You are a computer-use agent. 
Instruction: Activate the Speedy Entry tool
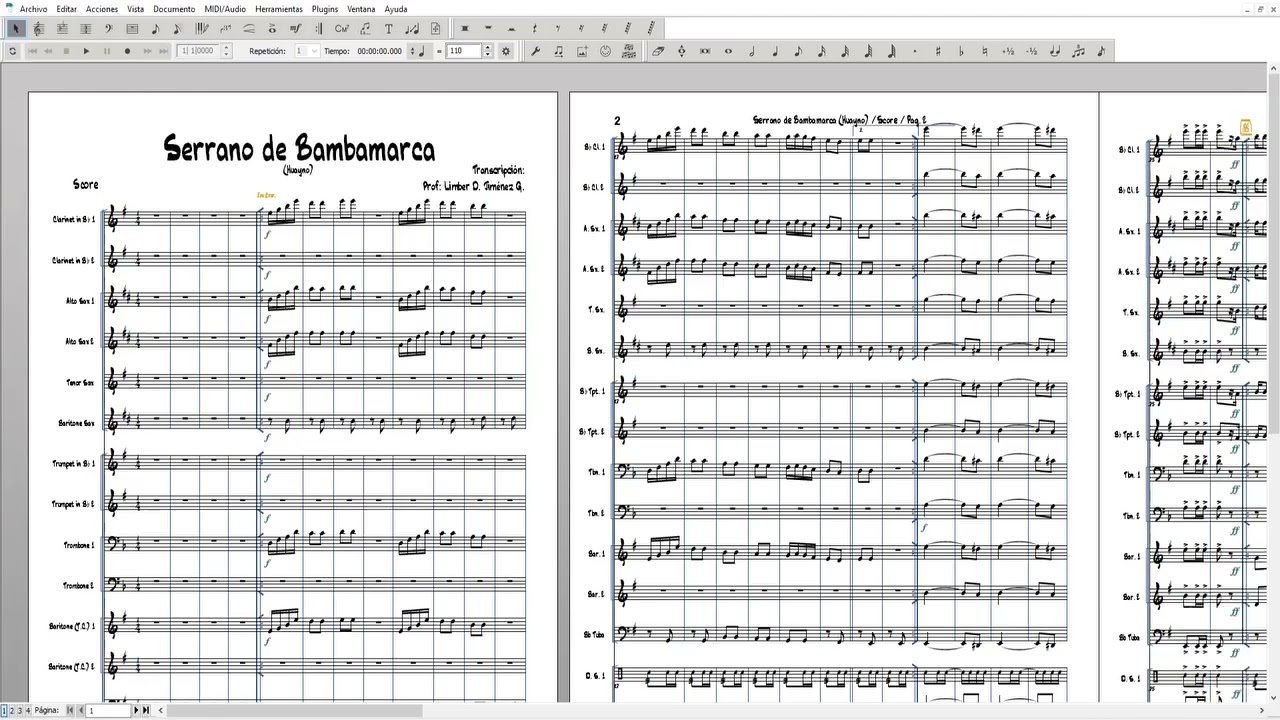pos(178,28)
